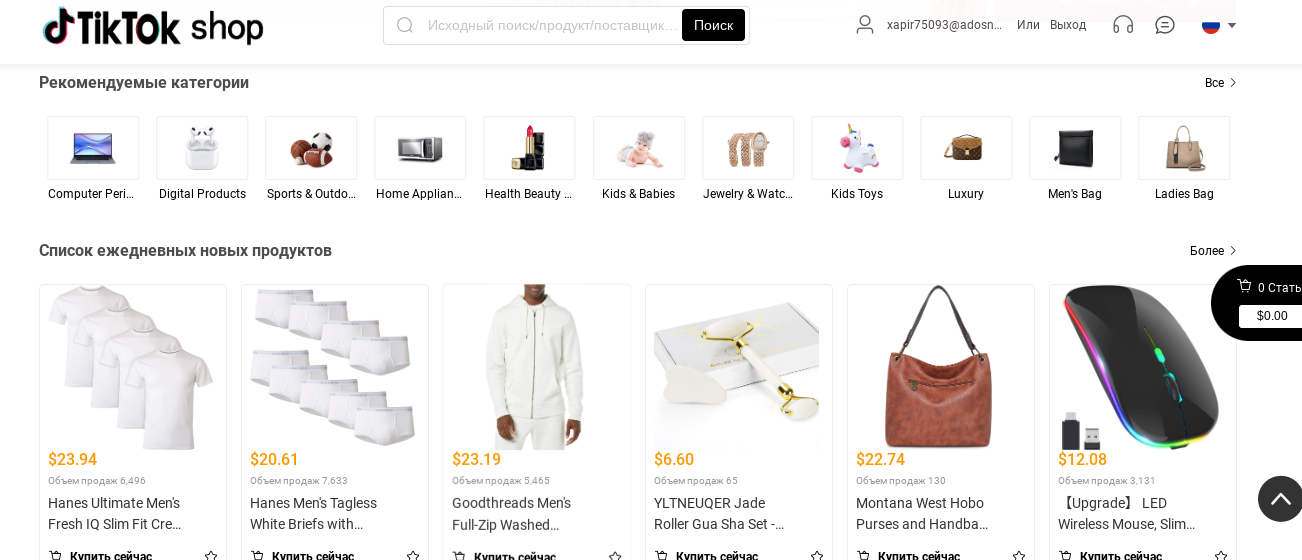Screen dimensions: 1302x560
Task: Expand all recommended categories via Все
Action: point(1220,83)
